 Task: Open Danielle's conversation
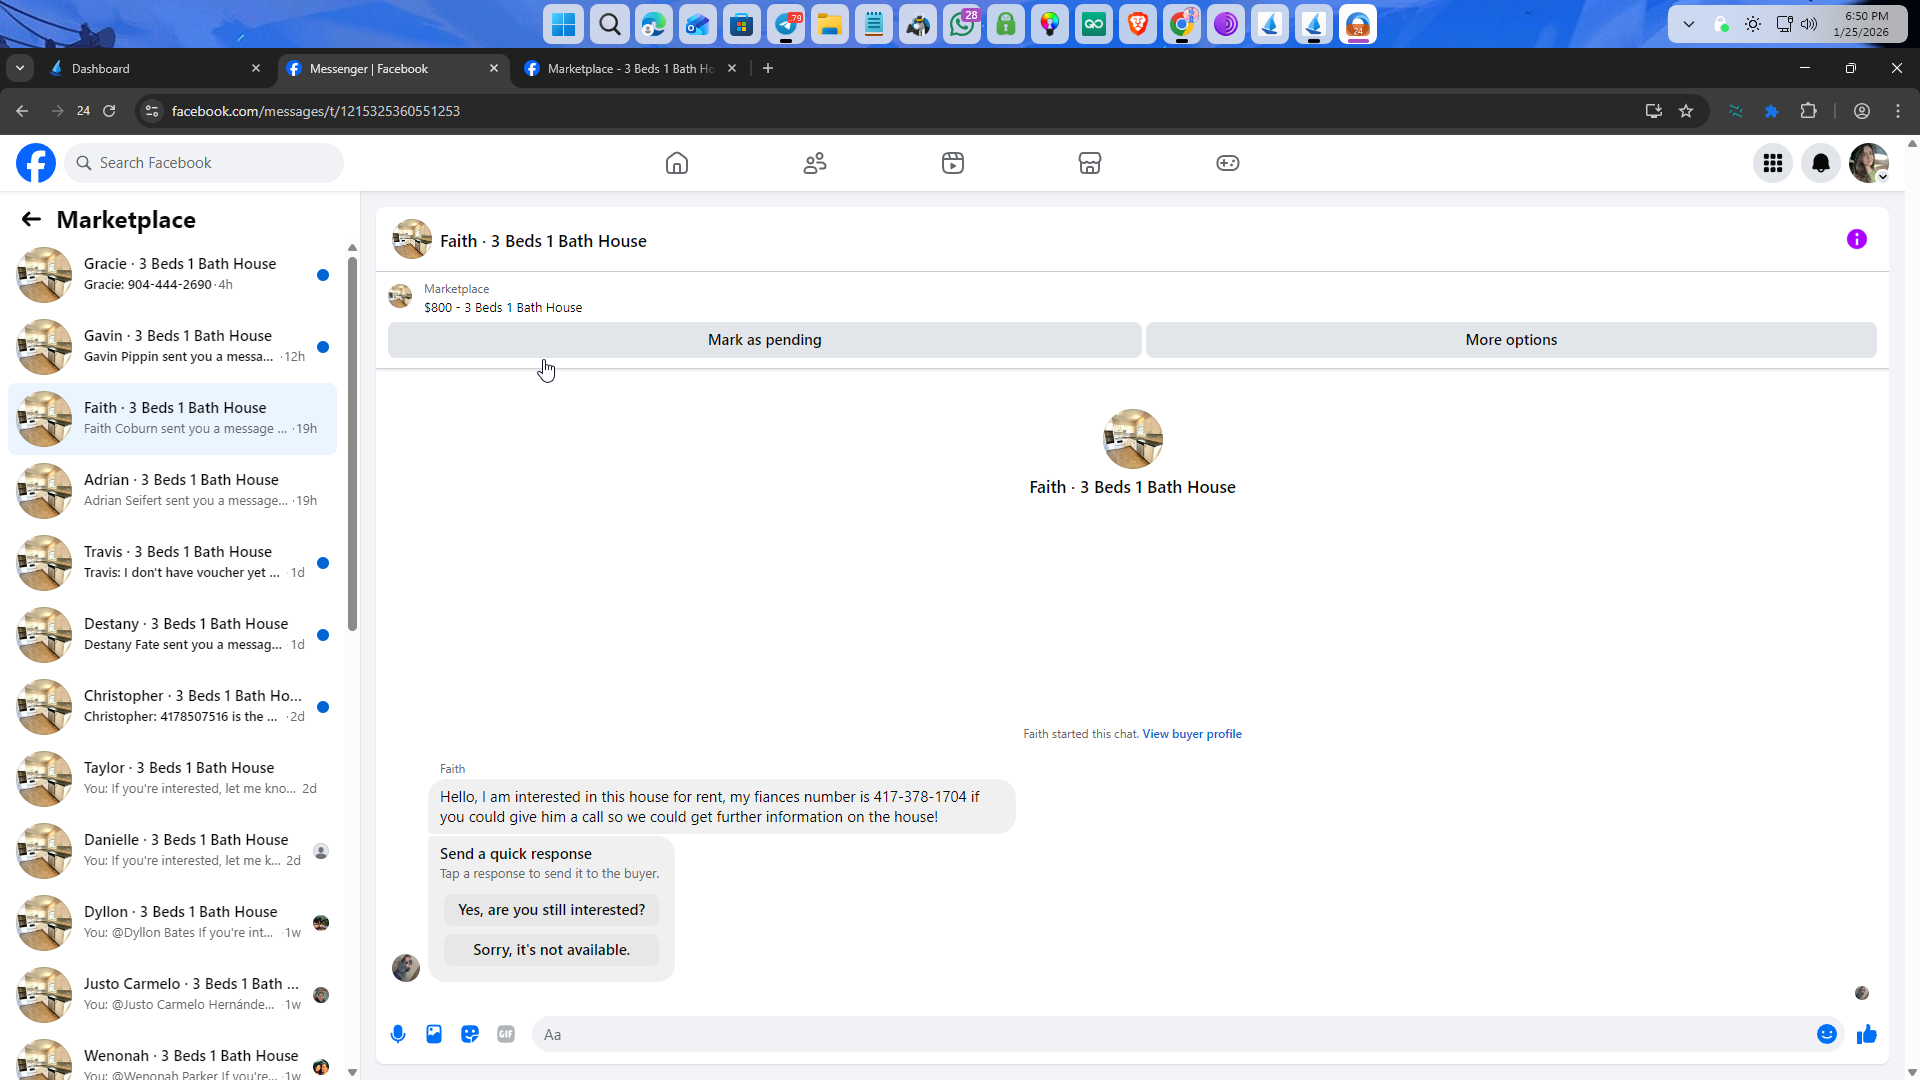coord(172,851)
